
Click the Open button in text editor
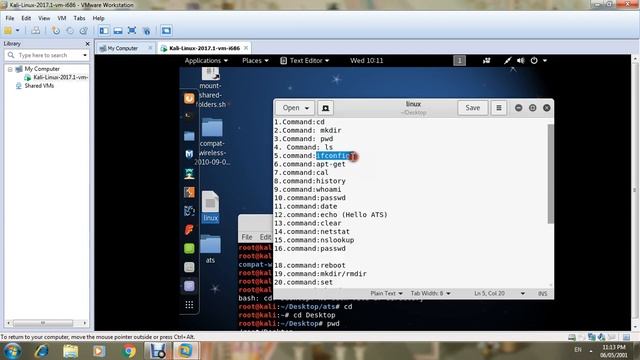click(x=296, y=108)
